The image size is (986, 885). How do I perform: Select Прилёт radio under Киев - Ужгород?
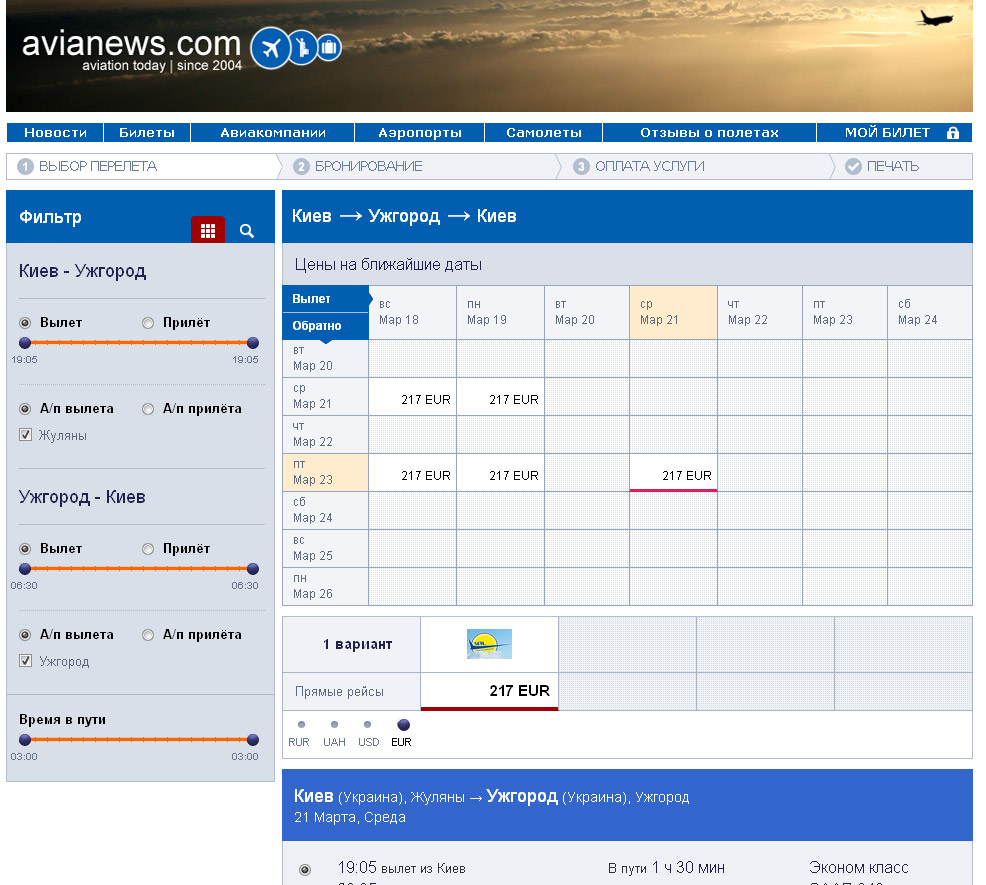click(148, 323)
